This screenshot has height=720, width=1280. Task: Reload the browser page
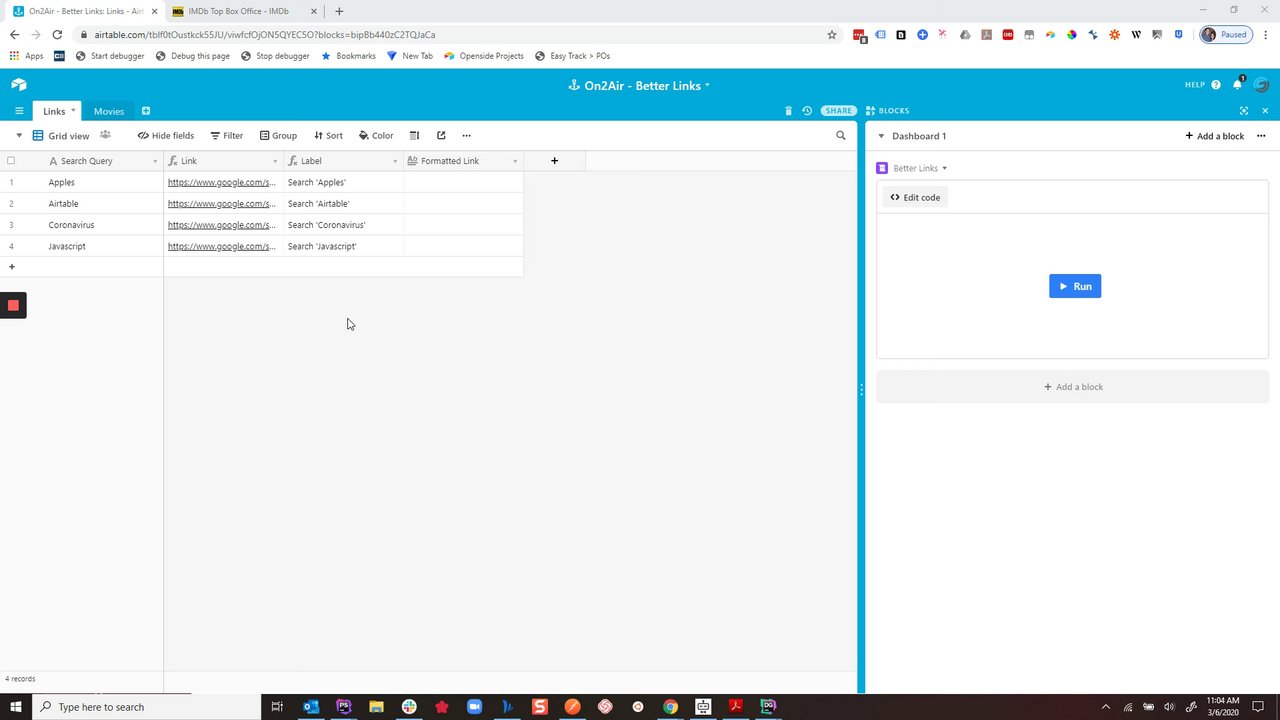point(57,34)
